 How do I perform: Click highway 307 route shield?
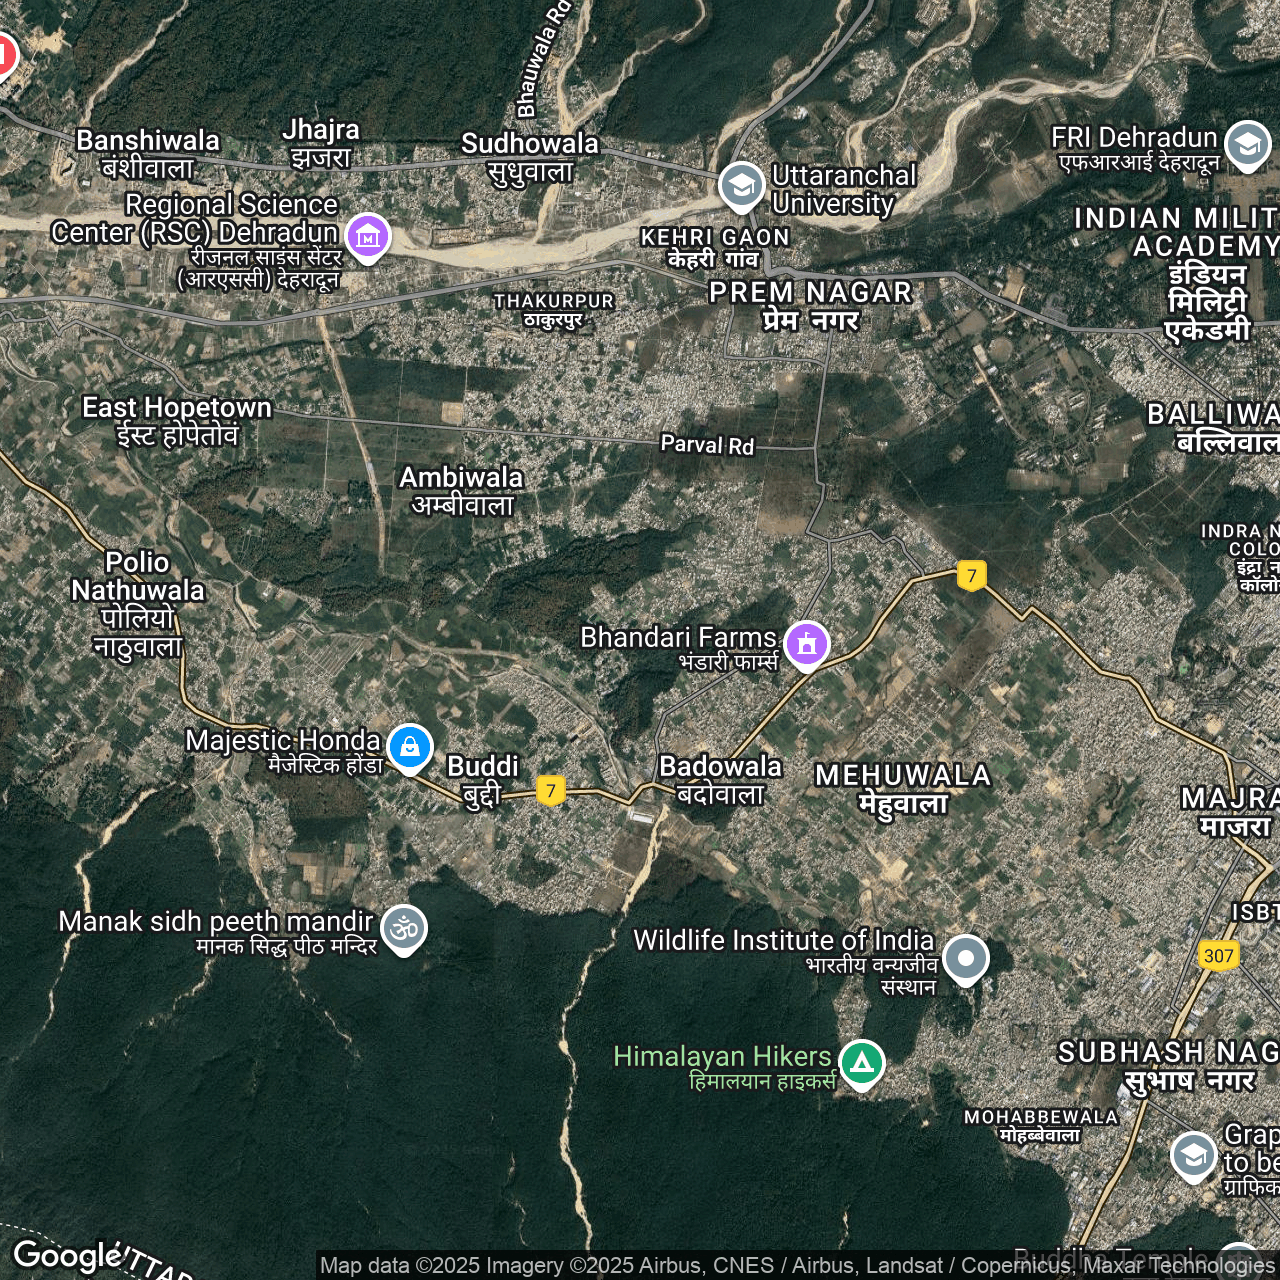[1218, 955]
